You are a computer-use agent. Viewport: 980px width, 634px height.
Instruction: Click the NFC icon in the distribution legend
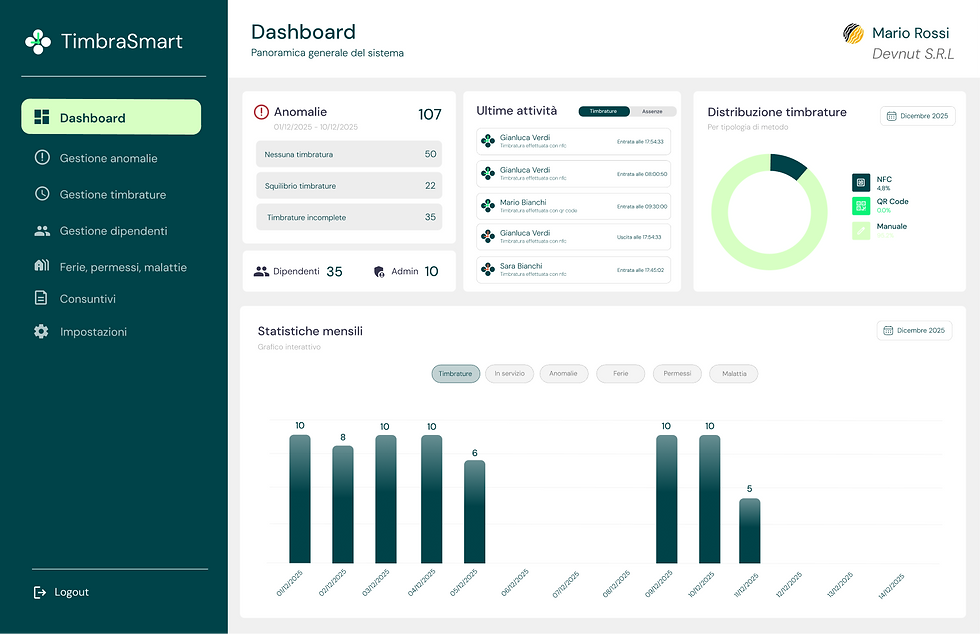point(861,185)
